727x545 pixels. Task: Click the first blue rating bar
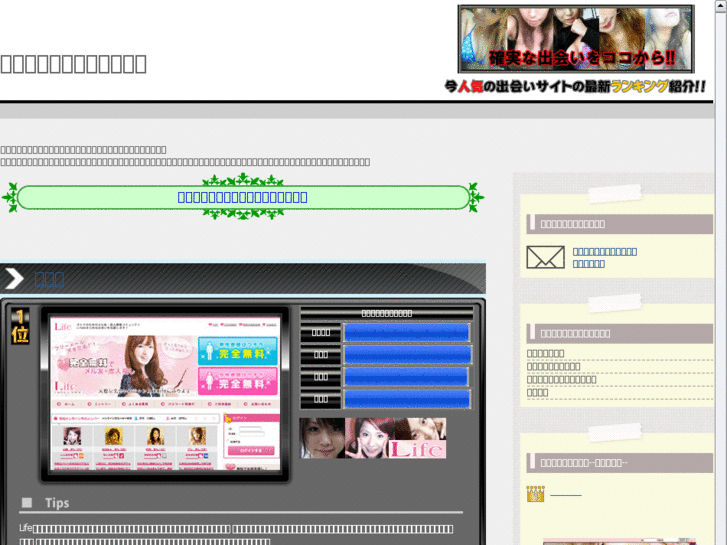click(406, 333)
